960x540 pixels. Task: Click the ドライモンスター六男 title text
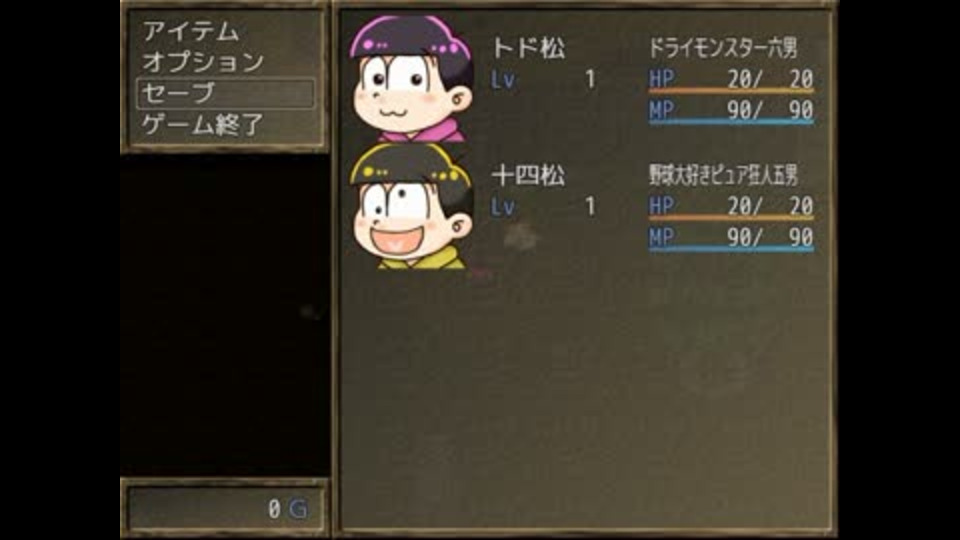tap(724, 48)
